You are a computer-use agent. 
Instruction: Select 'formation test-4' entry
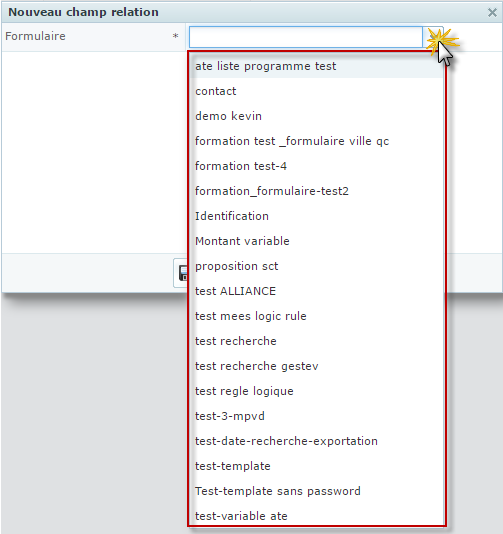(x=316, y=166)
